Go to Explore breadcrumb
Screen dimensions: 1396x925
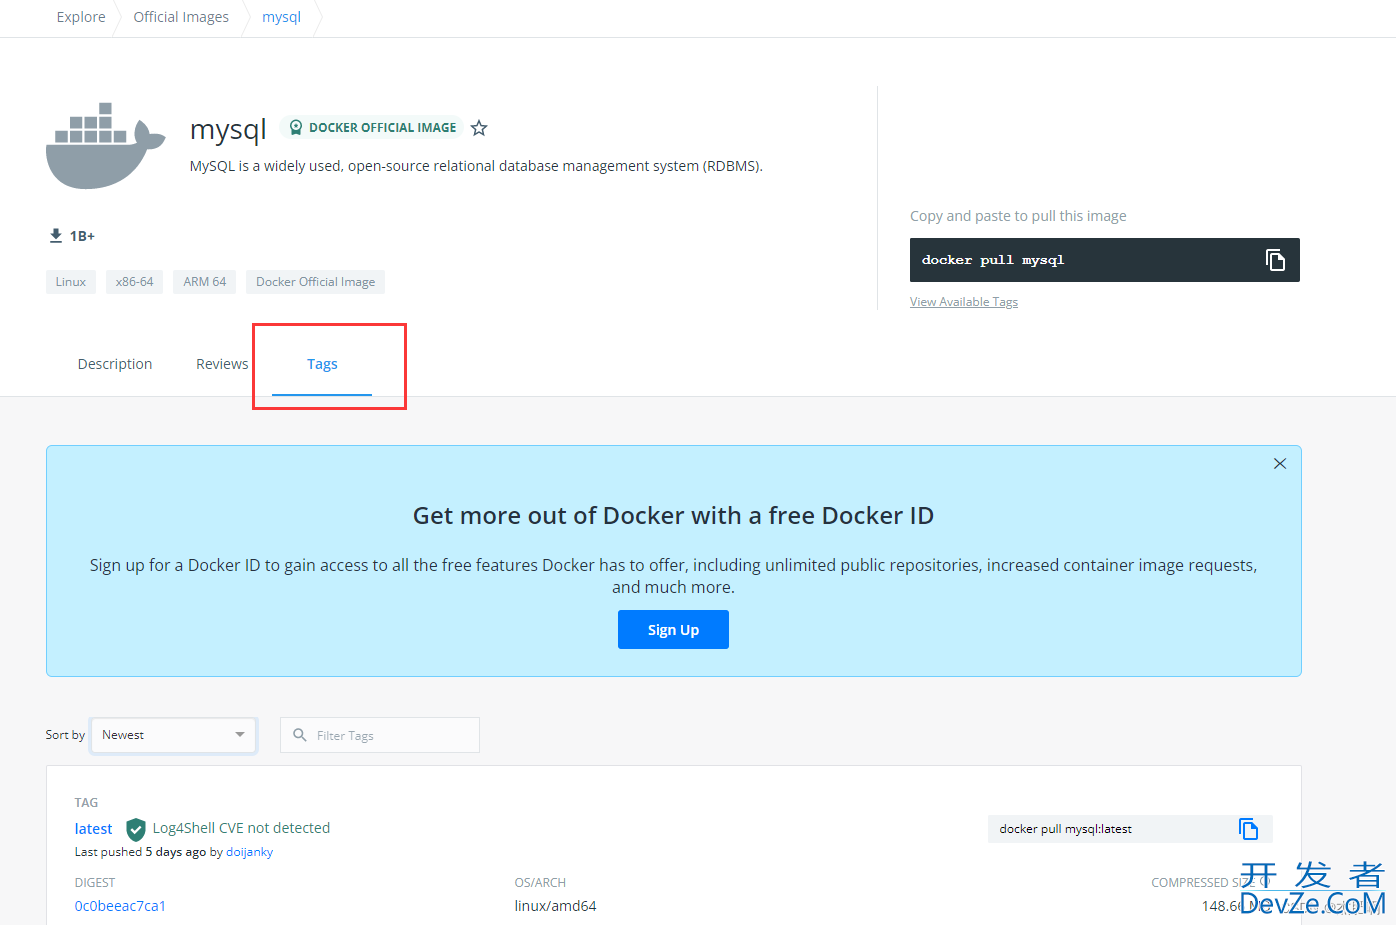(x=81, y=17)
